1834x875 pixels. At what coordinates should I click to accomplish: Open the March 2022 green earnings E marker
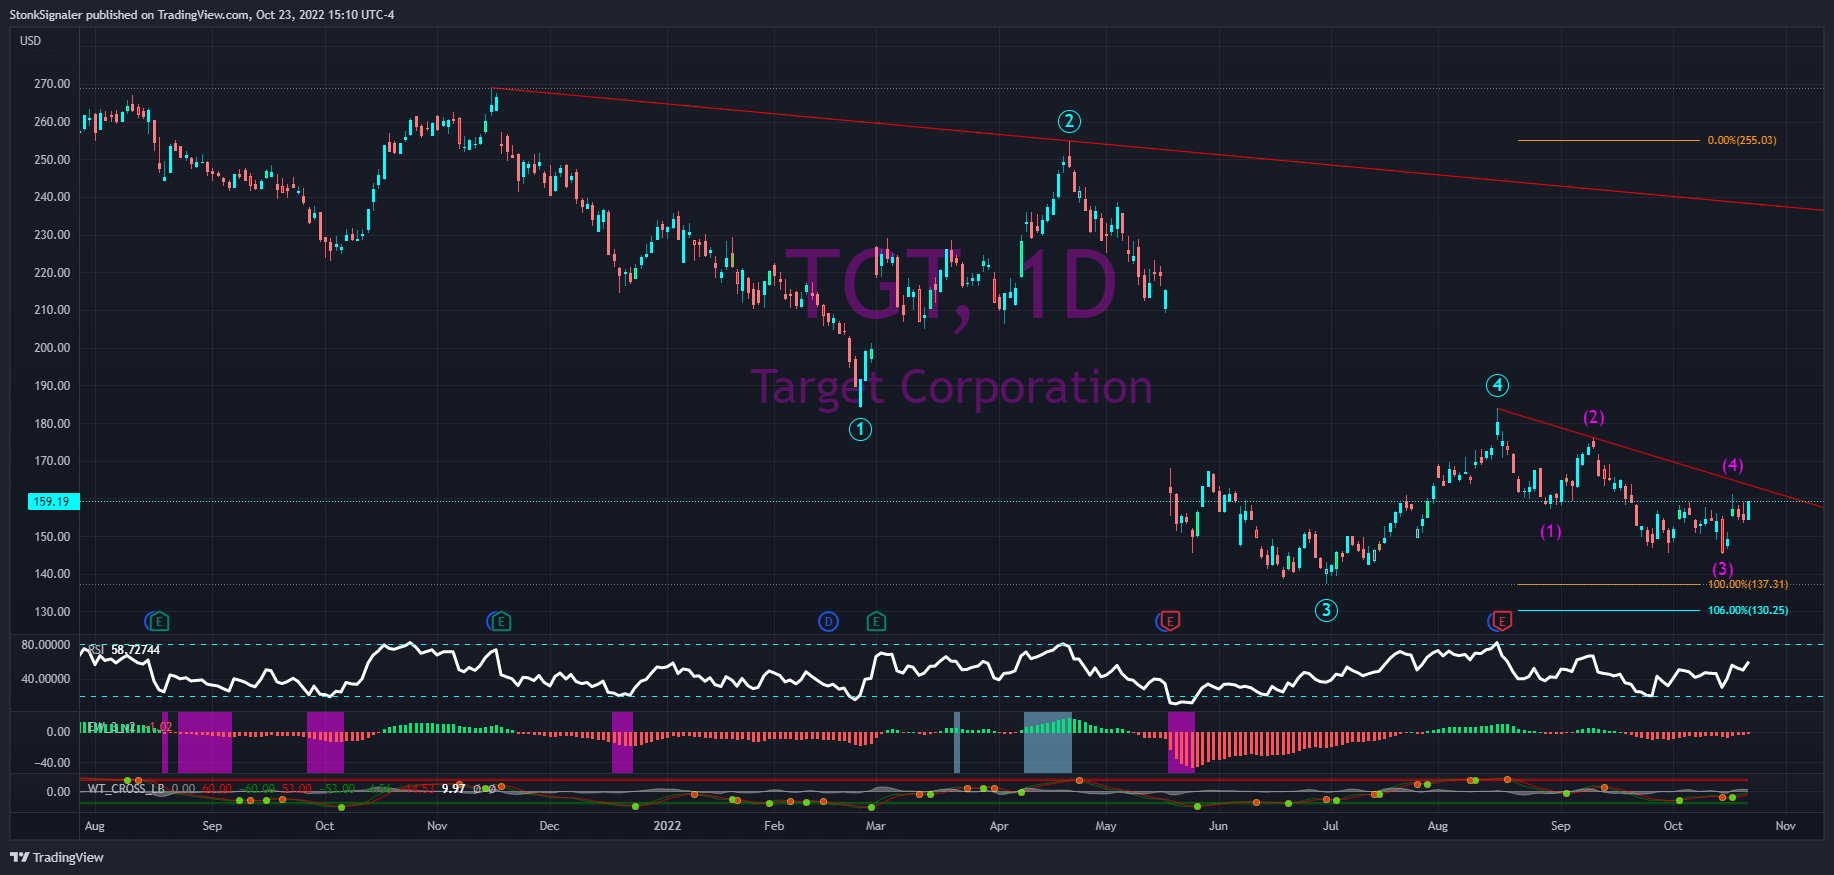pyautogui.click(x=876, y=622)
